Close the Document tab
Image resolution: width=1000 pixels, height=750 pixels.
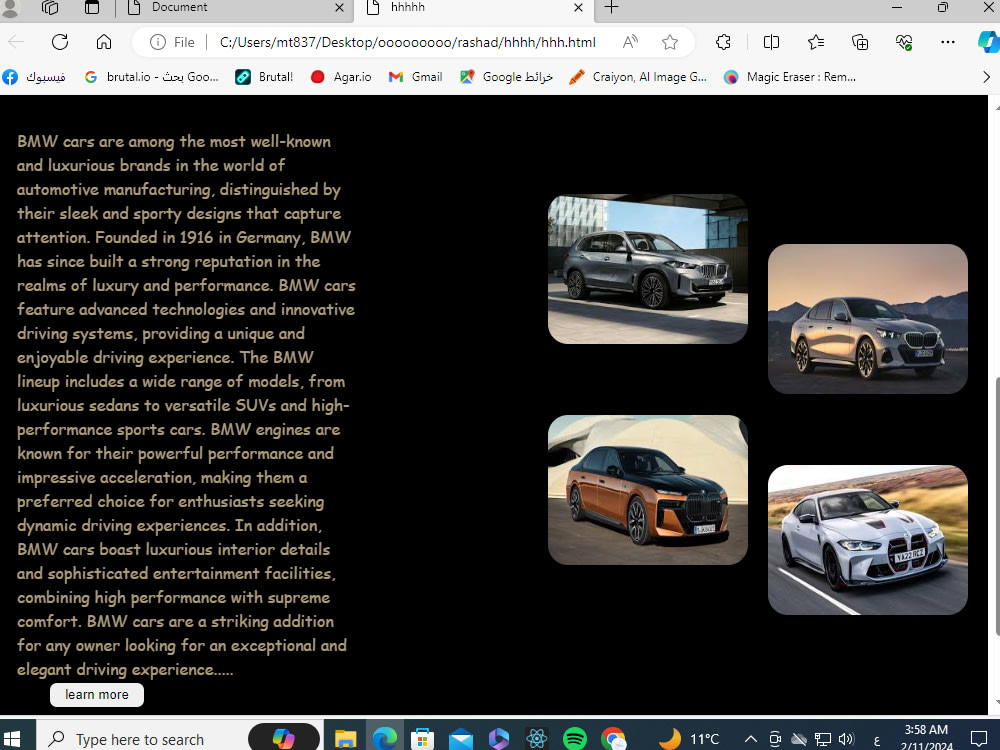(x=339, y=8)
